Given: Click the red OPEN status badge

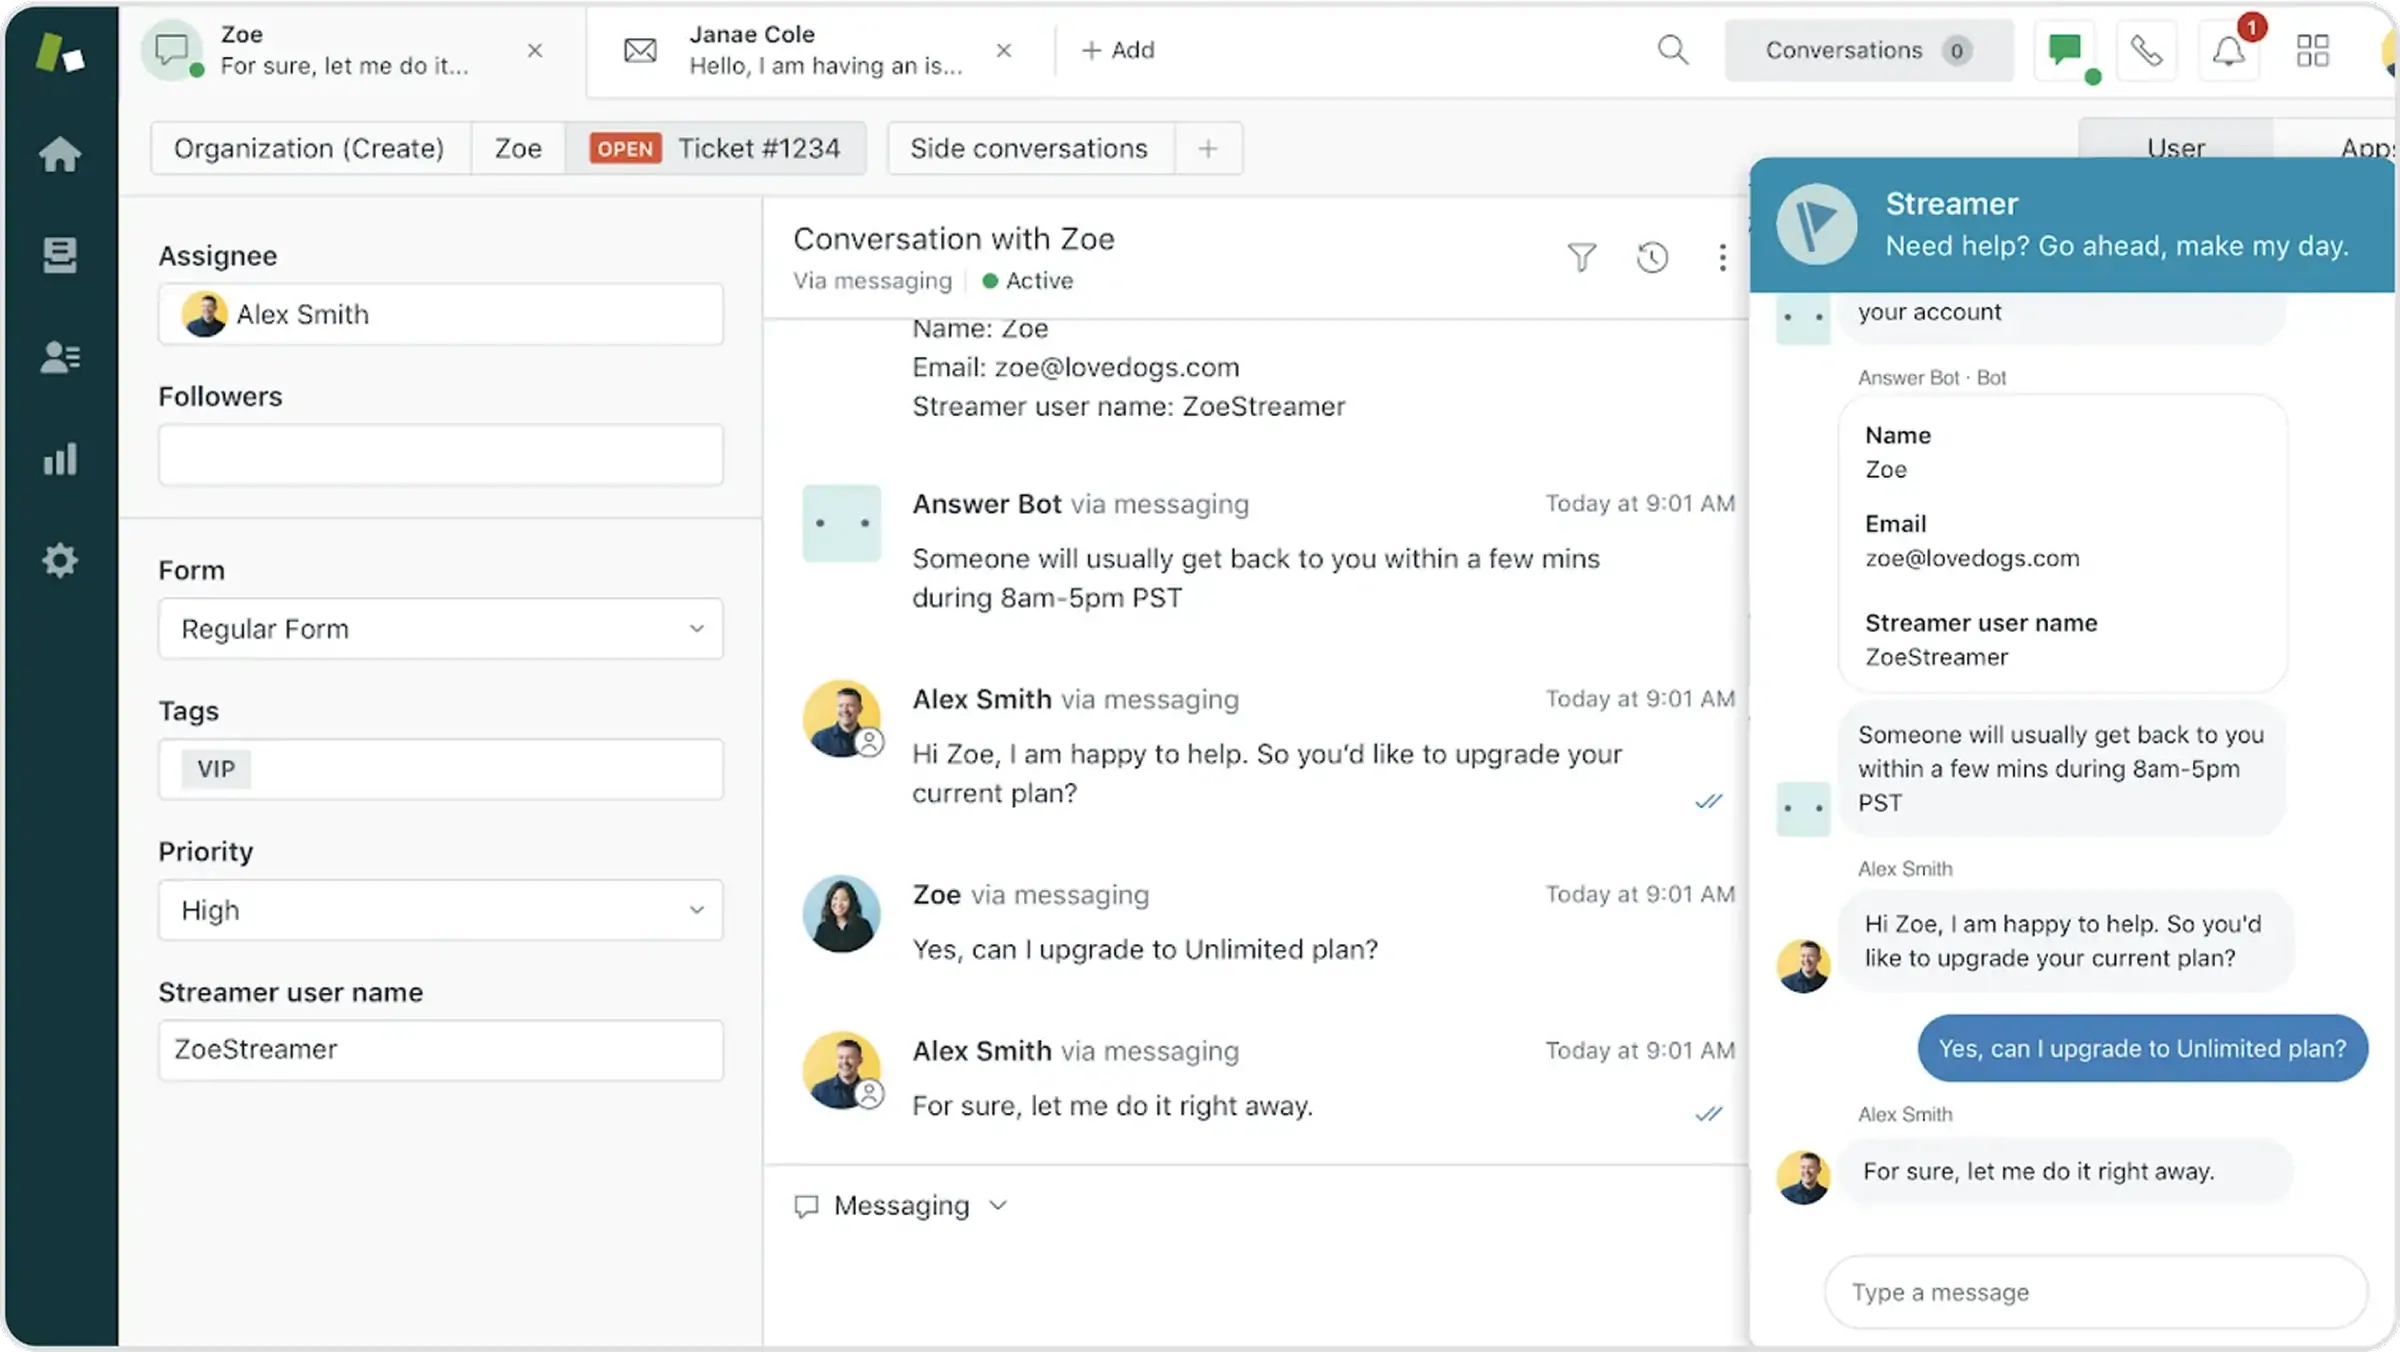Looking at the screenshot, I should [x=625, y=148].
